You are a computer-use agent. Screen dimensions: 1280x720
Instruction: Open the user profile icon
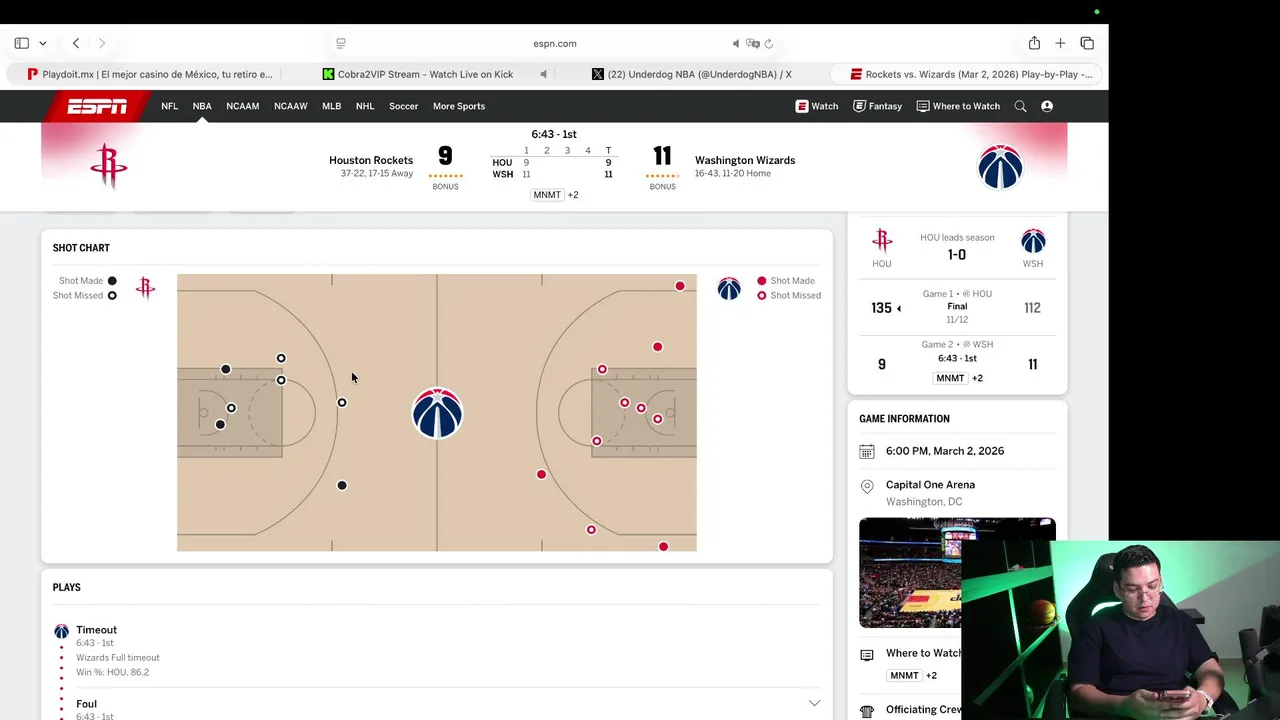(1047, 106)
